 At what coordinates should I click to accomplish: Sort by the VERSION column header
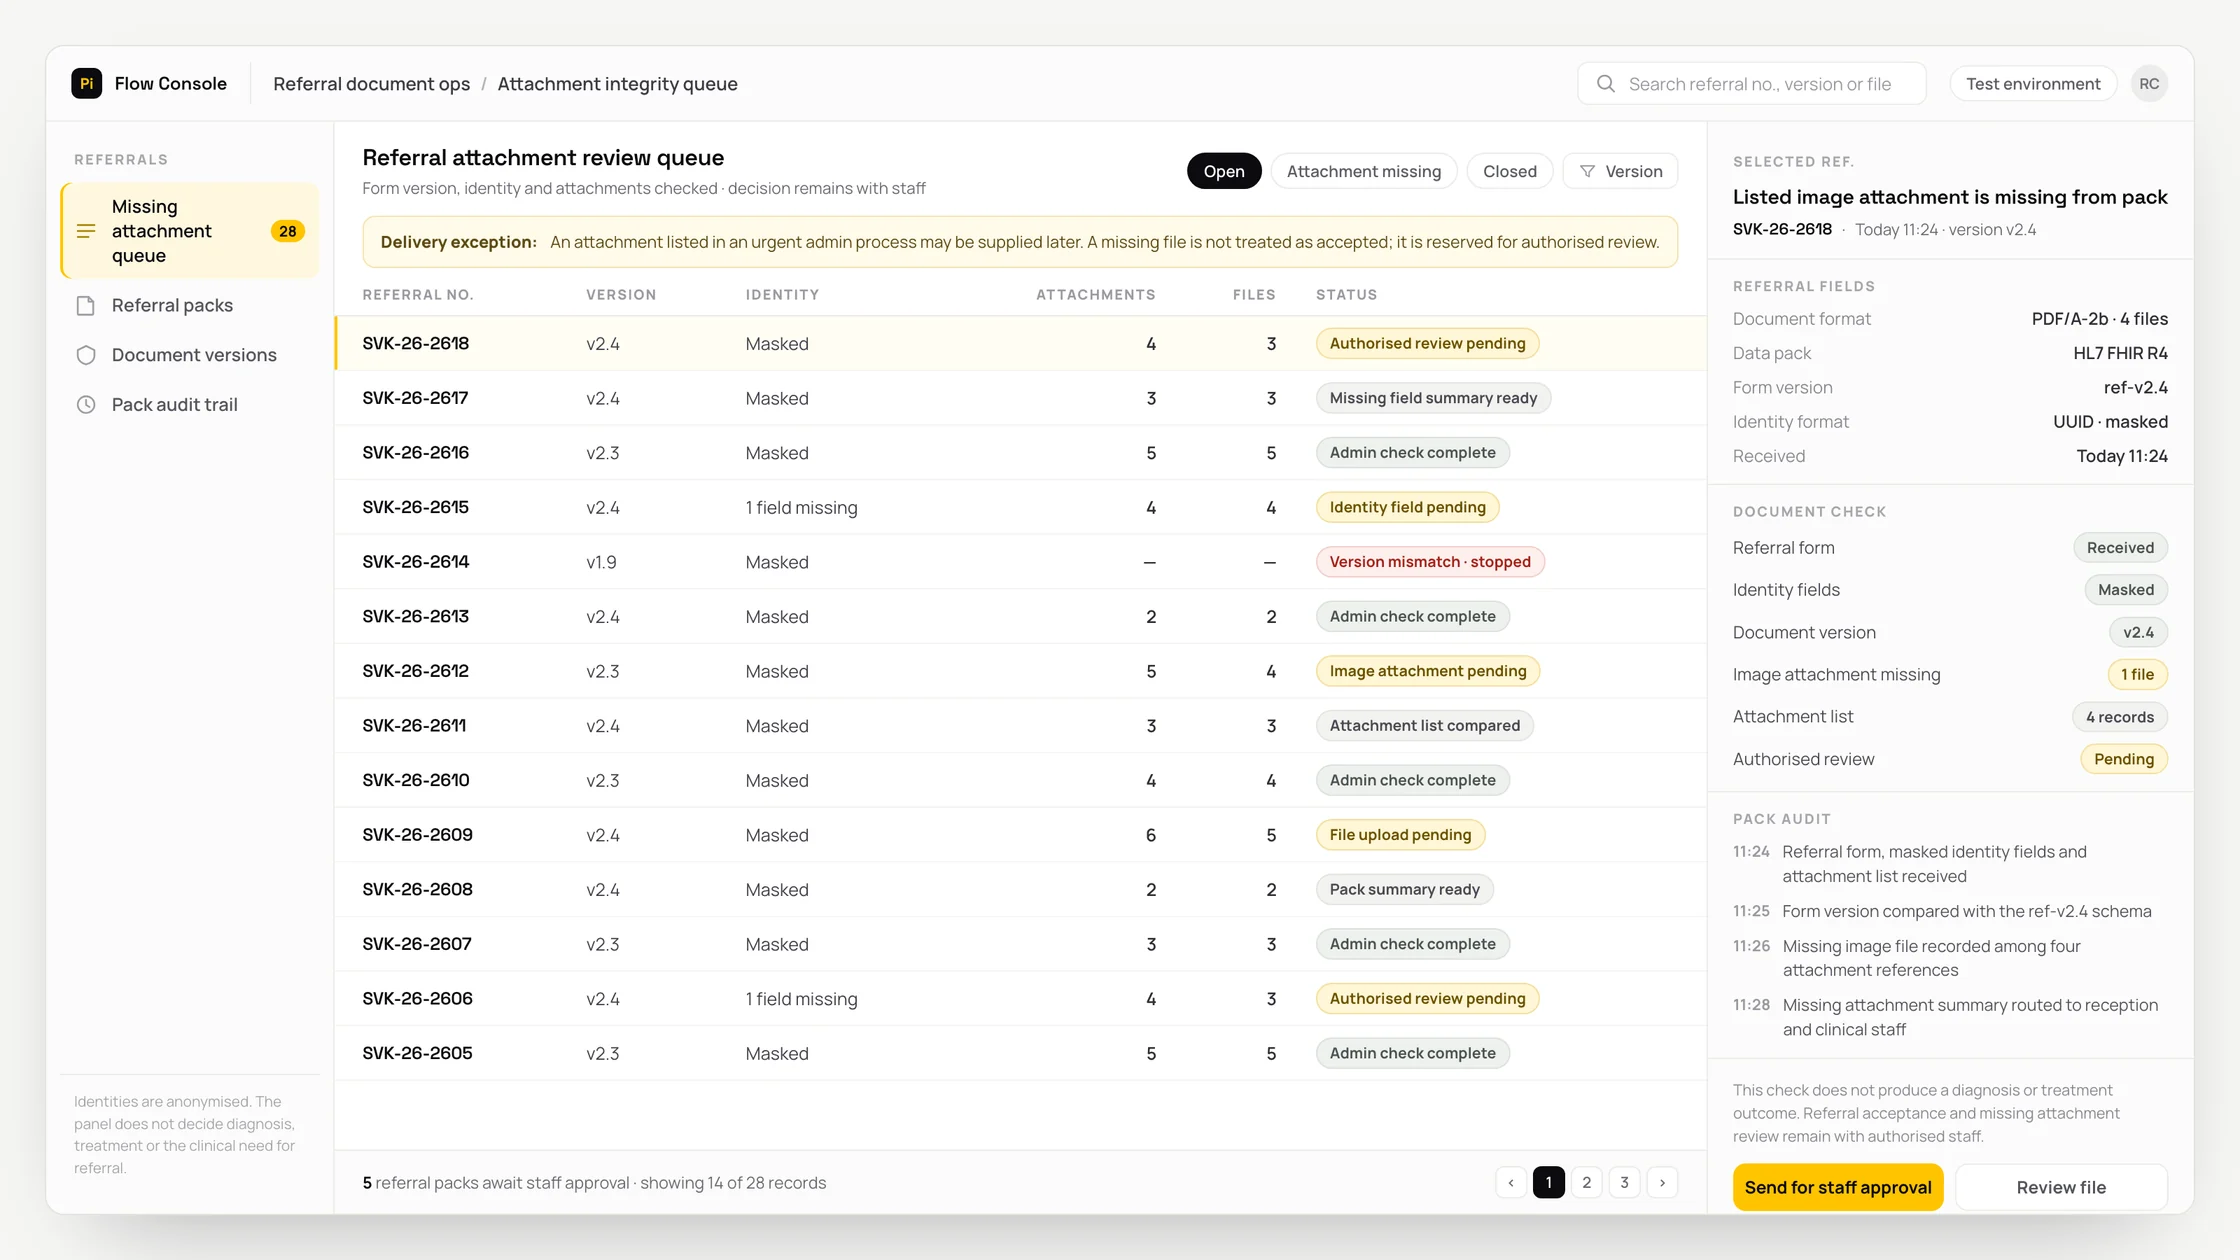tap(621, 295)
